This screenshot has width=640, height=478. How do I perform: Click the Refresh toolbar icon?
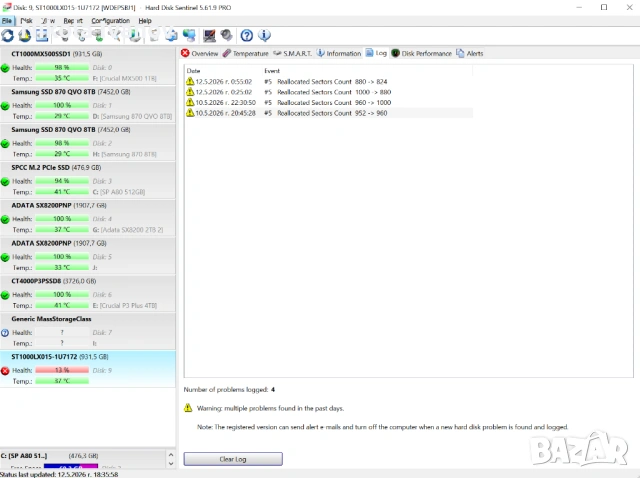coord(8,36)
